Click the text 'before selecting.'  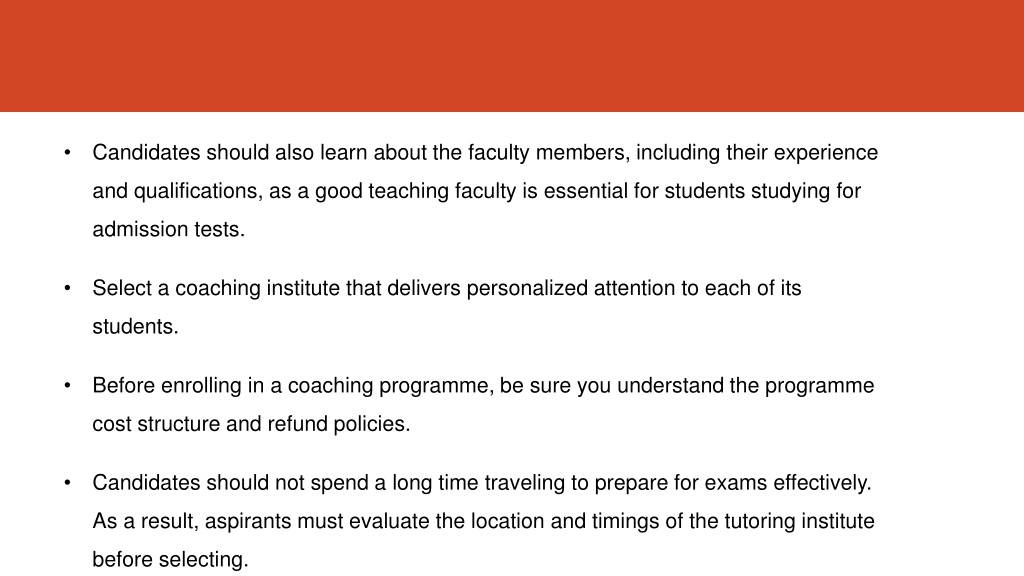click(170, 560)
